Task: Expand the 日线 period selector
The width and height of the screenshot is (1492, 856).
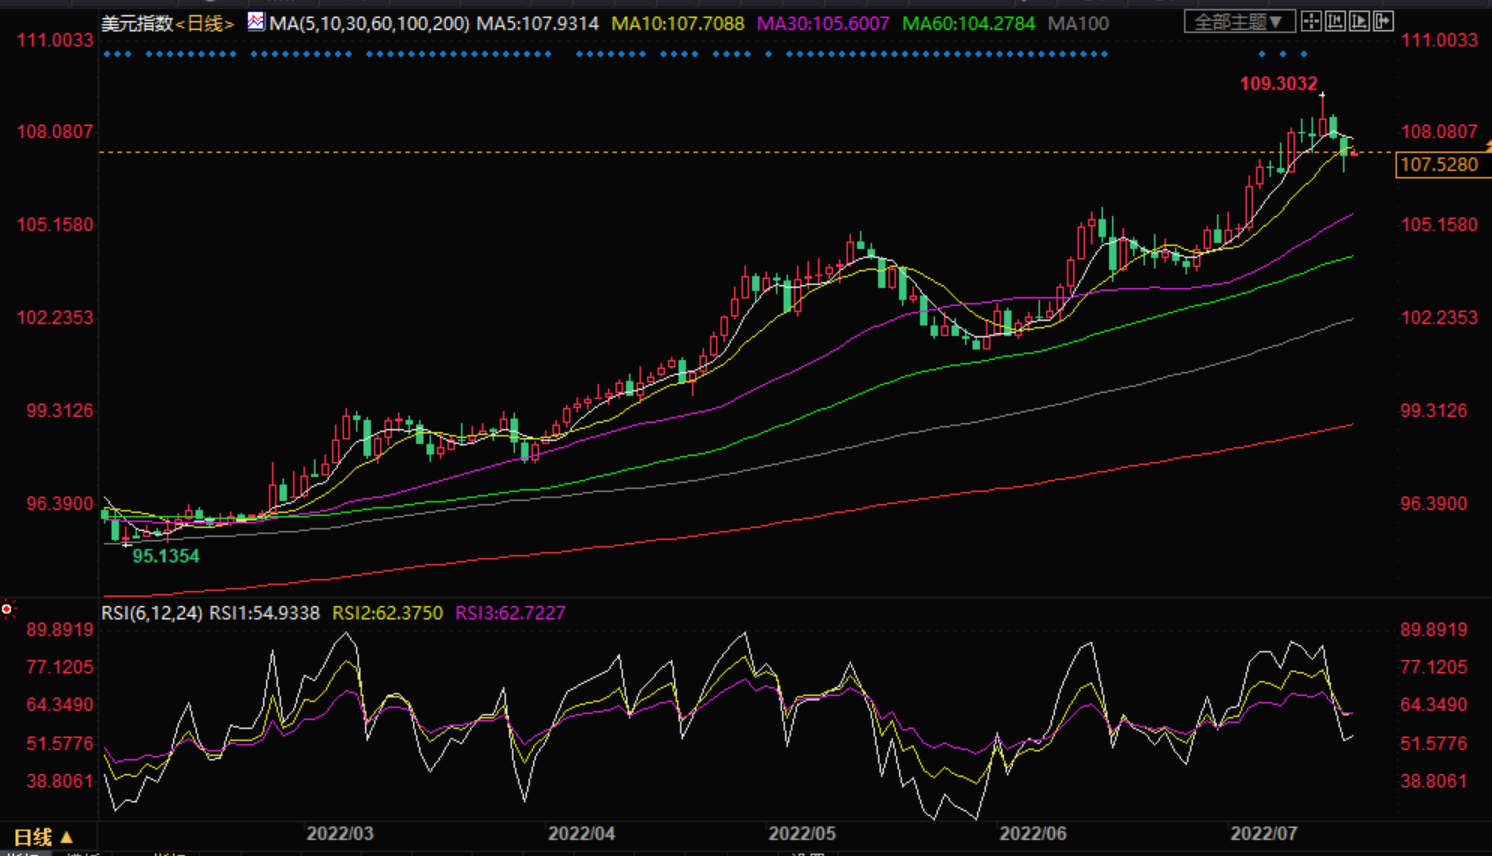Action: [x=42, y=837]
